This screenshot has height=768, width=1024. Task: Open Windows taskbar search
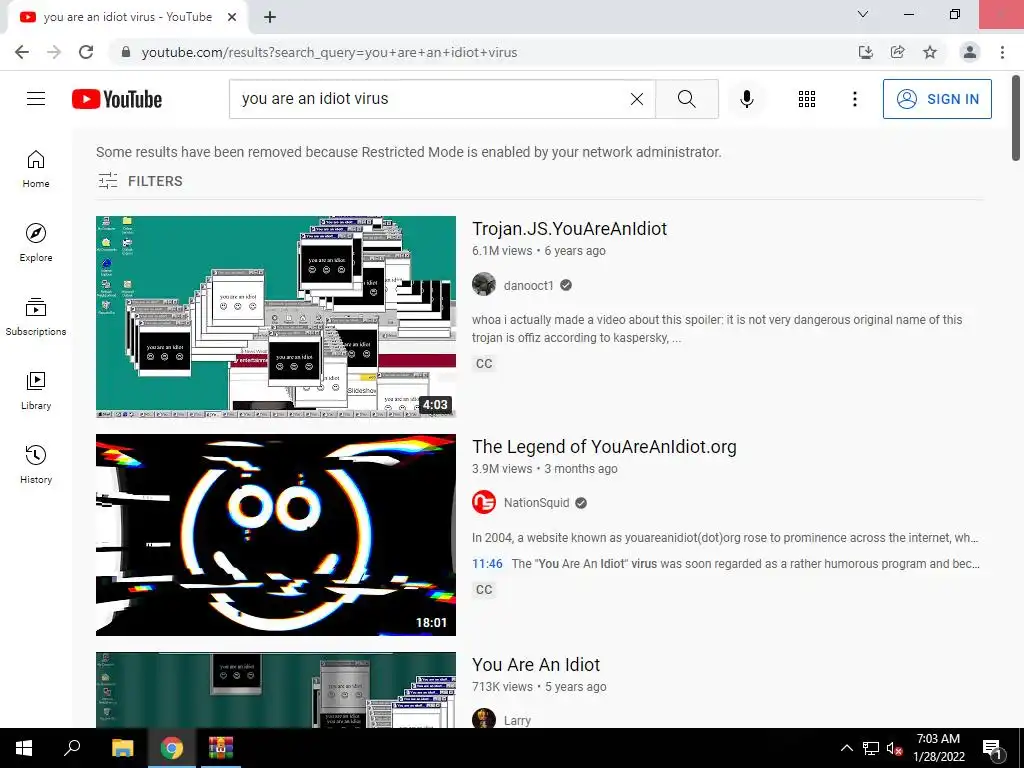pyautogui.click(x=72, y=748)
